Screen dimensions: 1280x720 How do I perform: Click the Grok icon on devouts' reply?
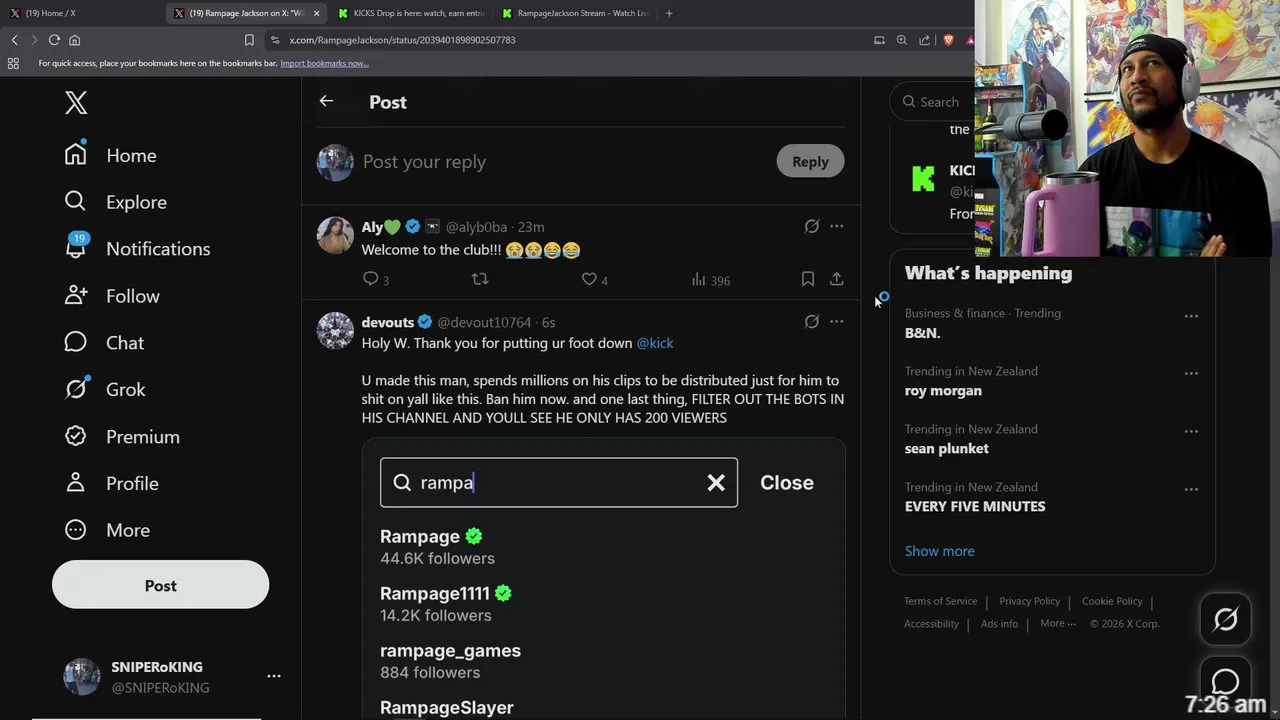click(x=812, y=321)
